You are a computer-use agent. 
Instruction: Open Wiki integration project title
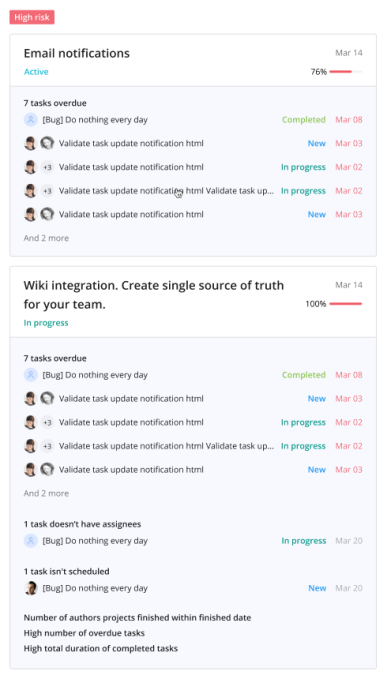tap(154, 295)
